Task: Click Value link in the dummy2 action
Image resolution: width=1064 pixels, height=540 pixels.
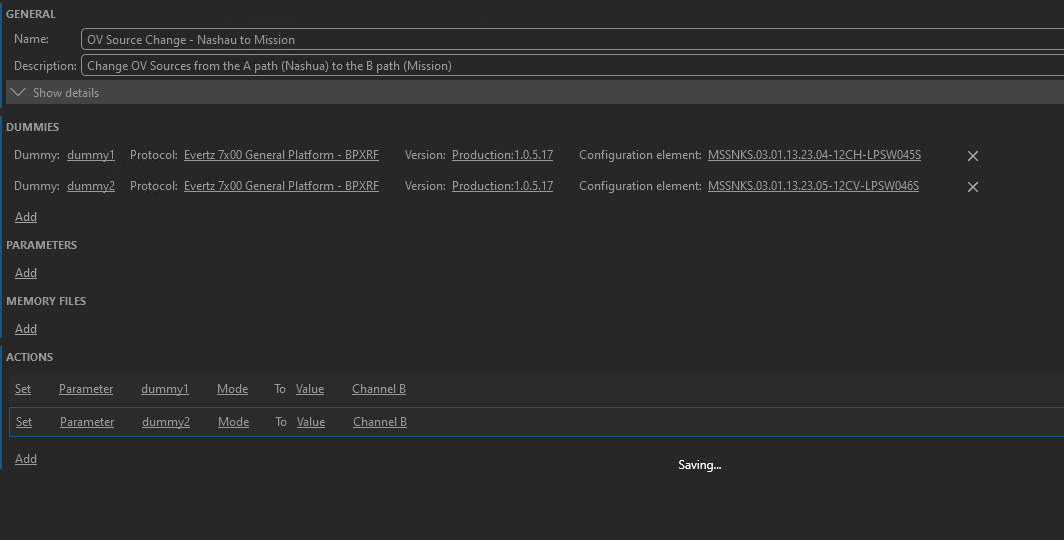Action: click(x=311, y=422)
